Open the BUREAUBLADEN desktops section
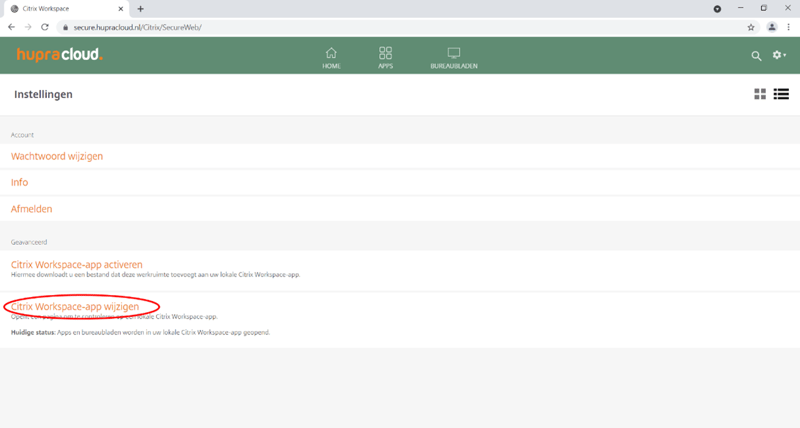This screenshot has width=800, height=428. pyautogui.click(x=454, y=58)
